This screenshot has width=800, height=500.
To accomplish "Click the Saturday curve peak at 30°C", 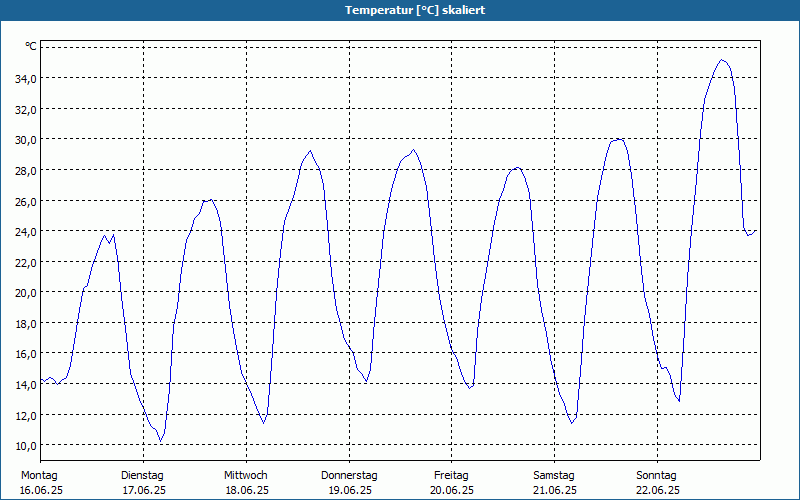I will tap(617, 139).
